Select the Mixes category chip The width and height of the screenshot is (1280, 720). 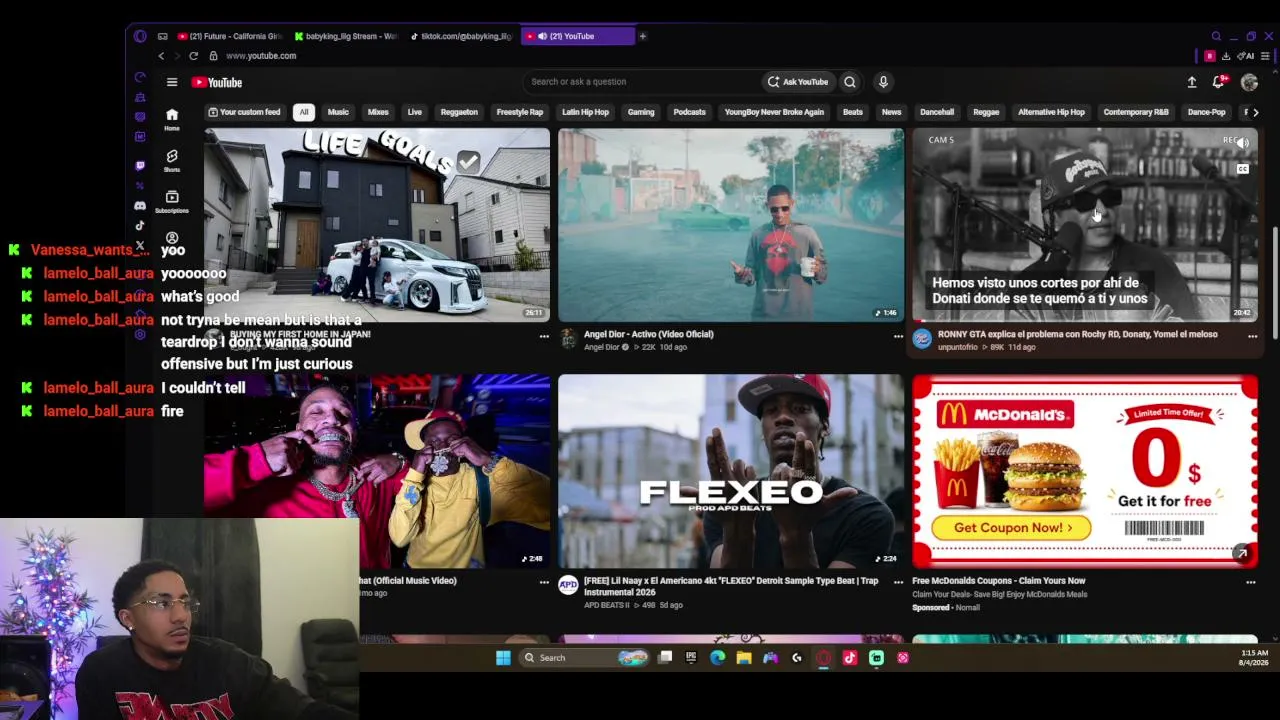click(378, 112)
